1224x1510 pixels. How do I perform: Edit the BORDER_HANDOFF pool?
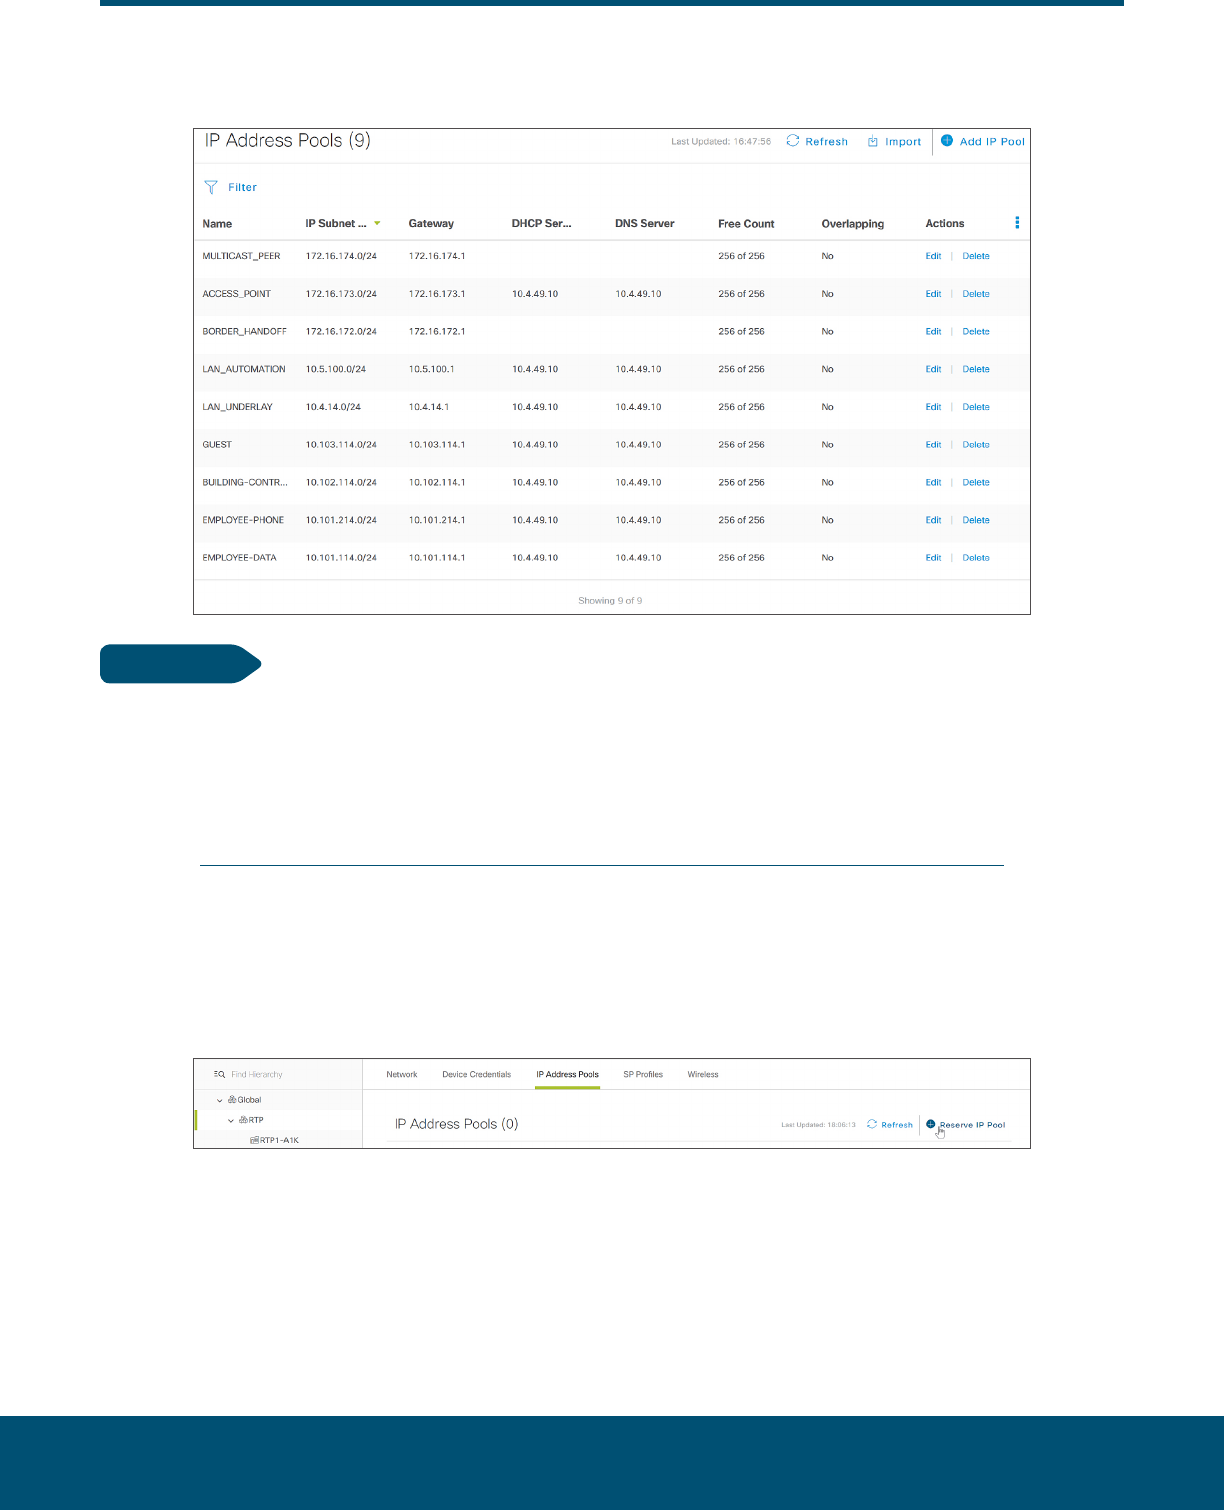pos(933,331)
